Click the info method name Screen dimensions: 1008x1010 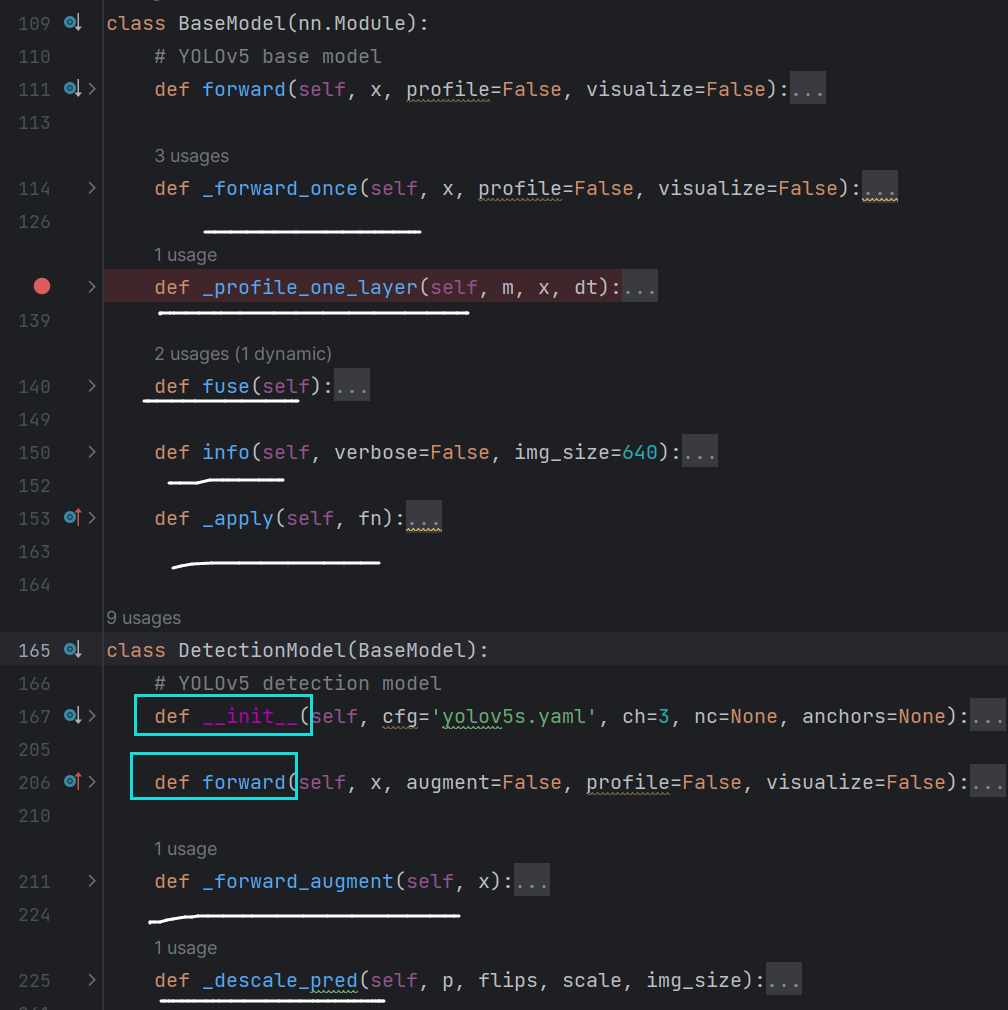point(225,452)
